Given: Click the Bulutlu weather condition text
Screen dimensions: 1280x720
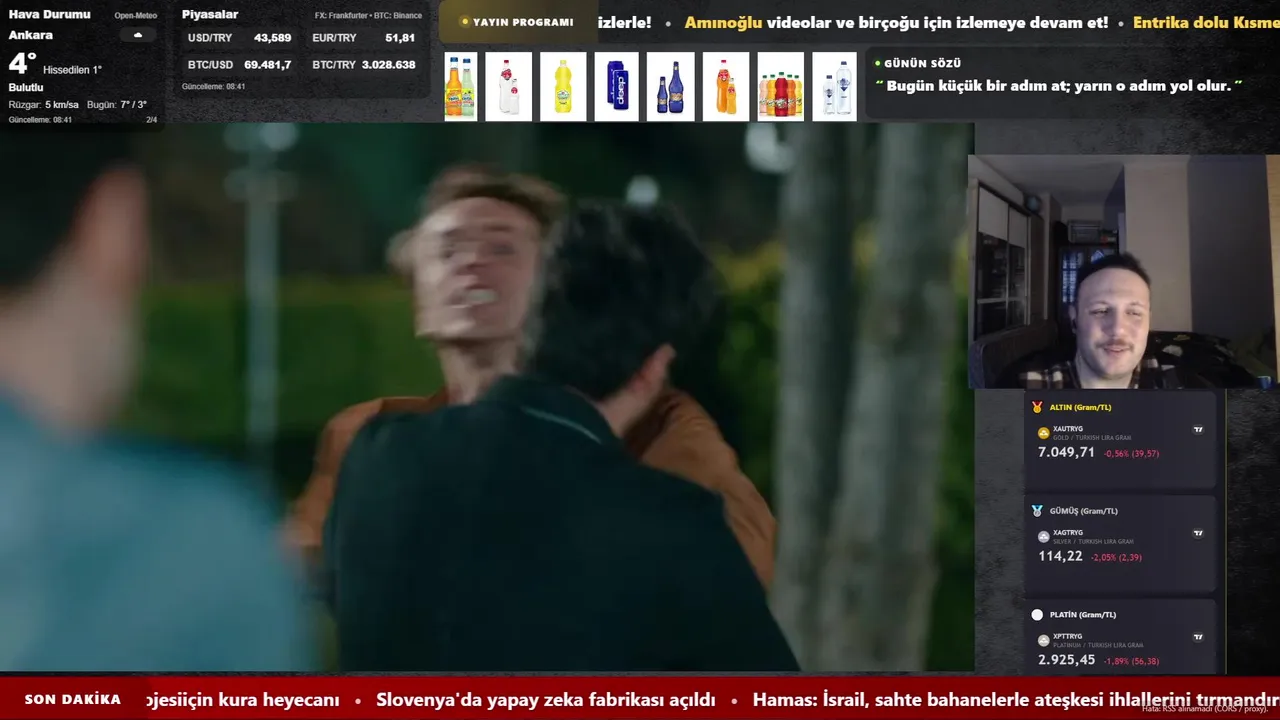Looking at the screenshot, I should [x=26, y=88].
